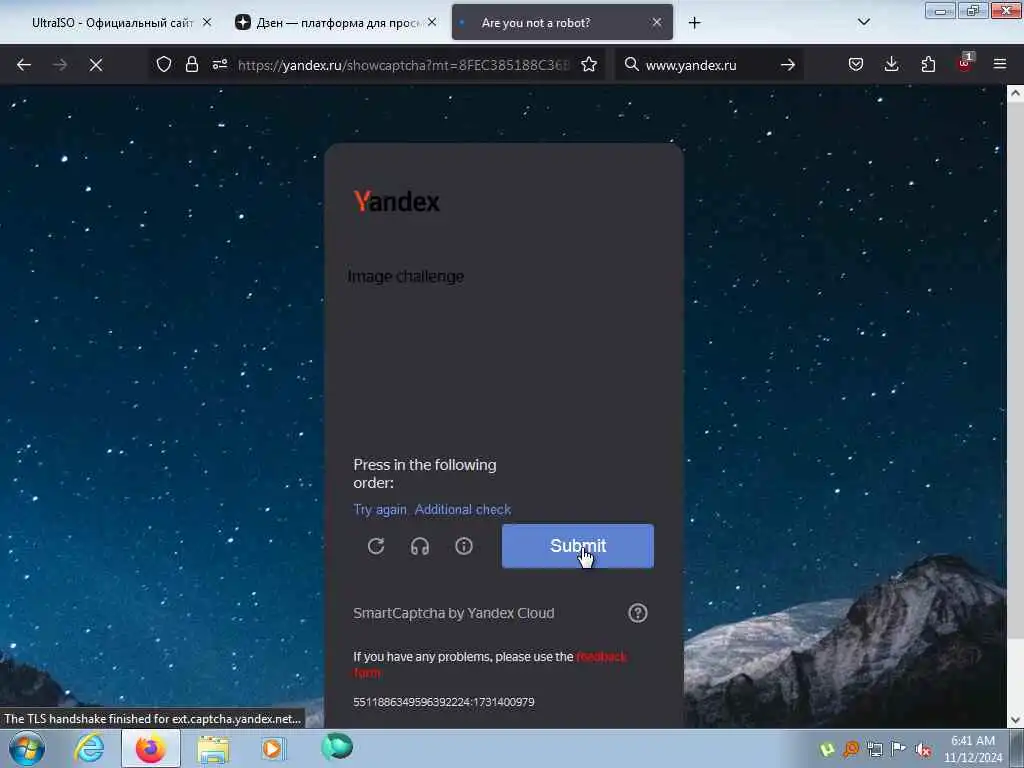
Task: Stop page loading with the X button
Action: [96, 65]
